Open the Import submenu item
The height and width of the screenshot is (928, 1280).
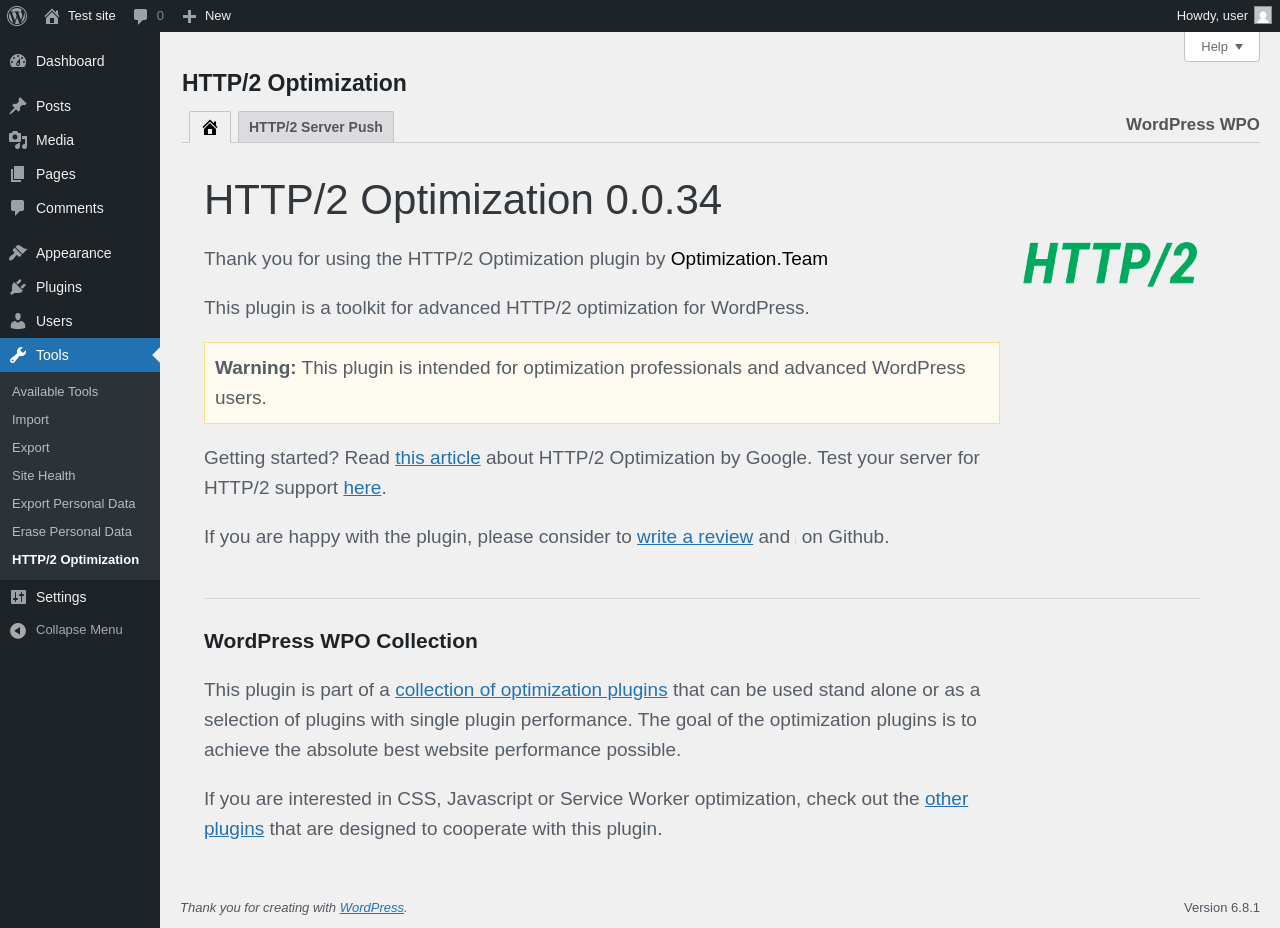[30, 420]
